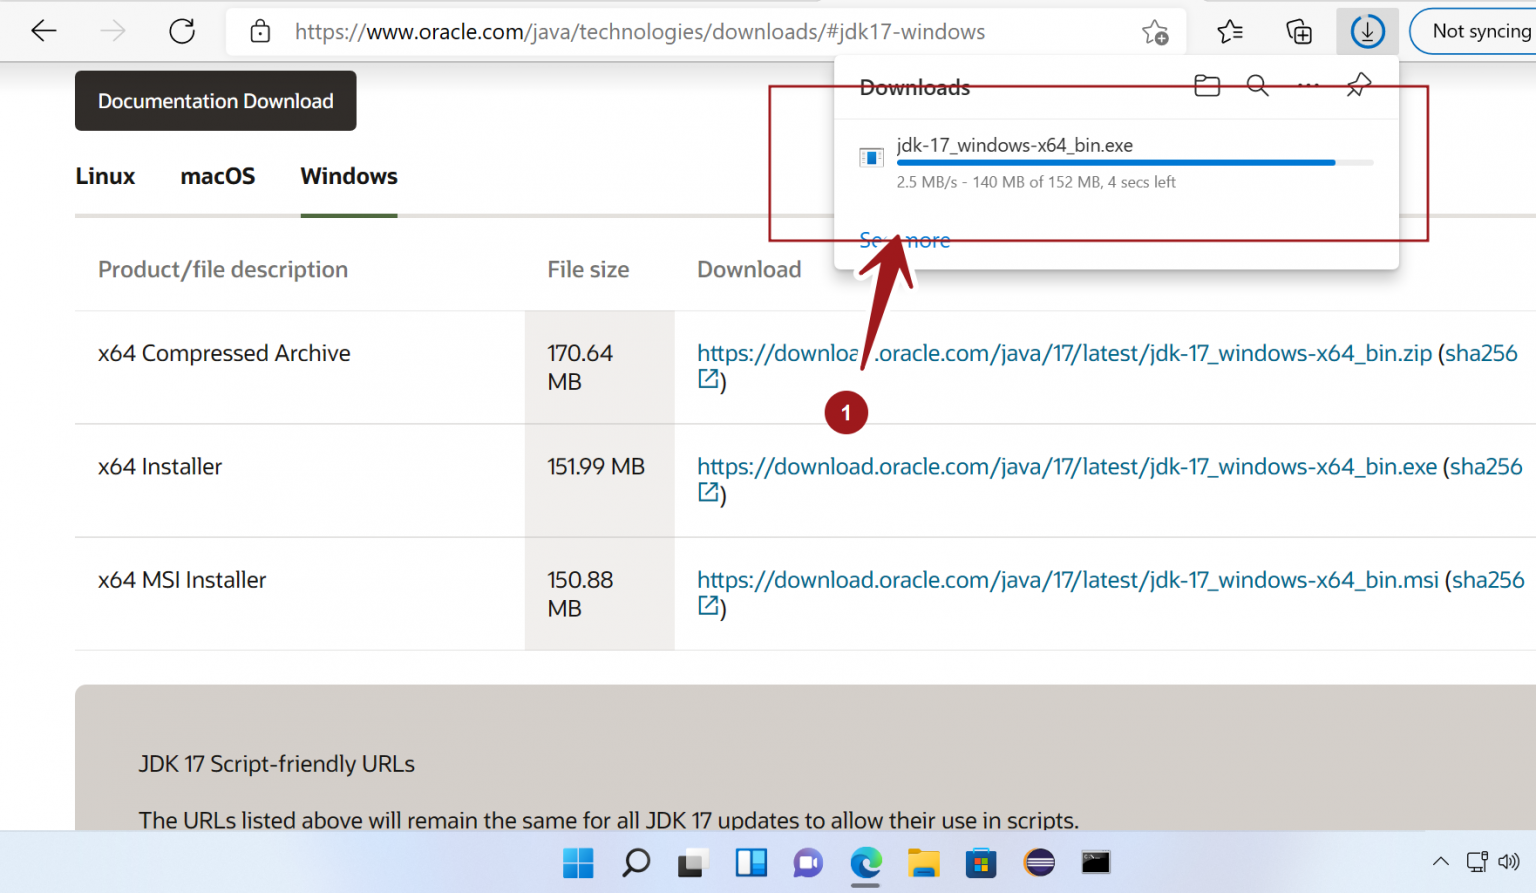Show hidden system tray icons chevron
The height and width of the screenshot is (893, 1536).
(x=1440, y=861)
